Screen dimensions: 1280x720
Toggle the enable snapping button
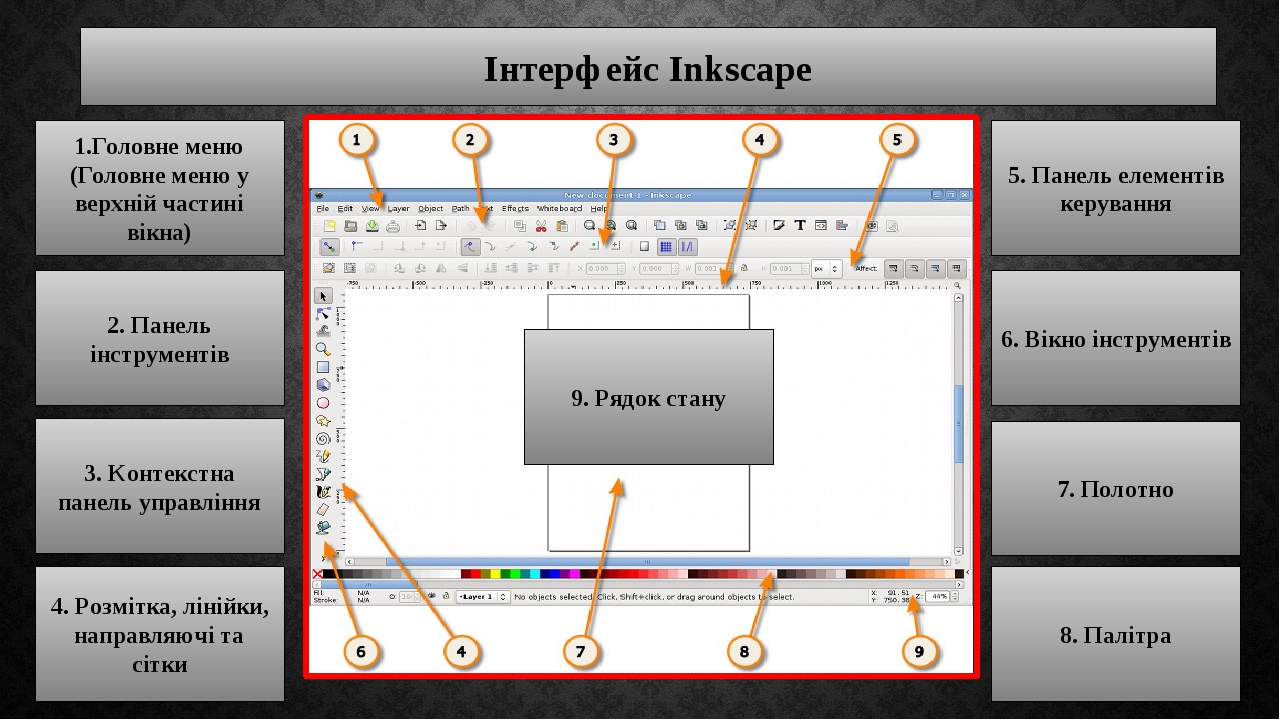[x=330, y=247]
